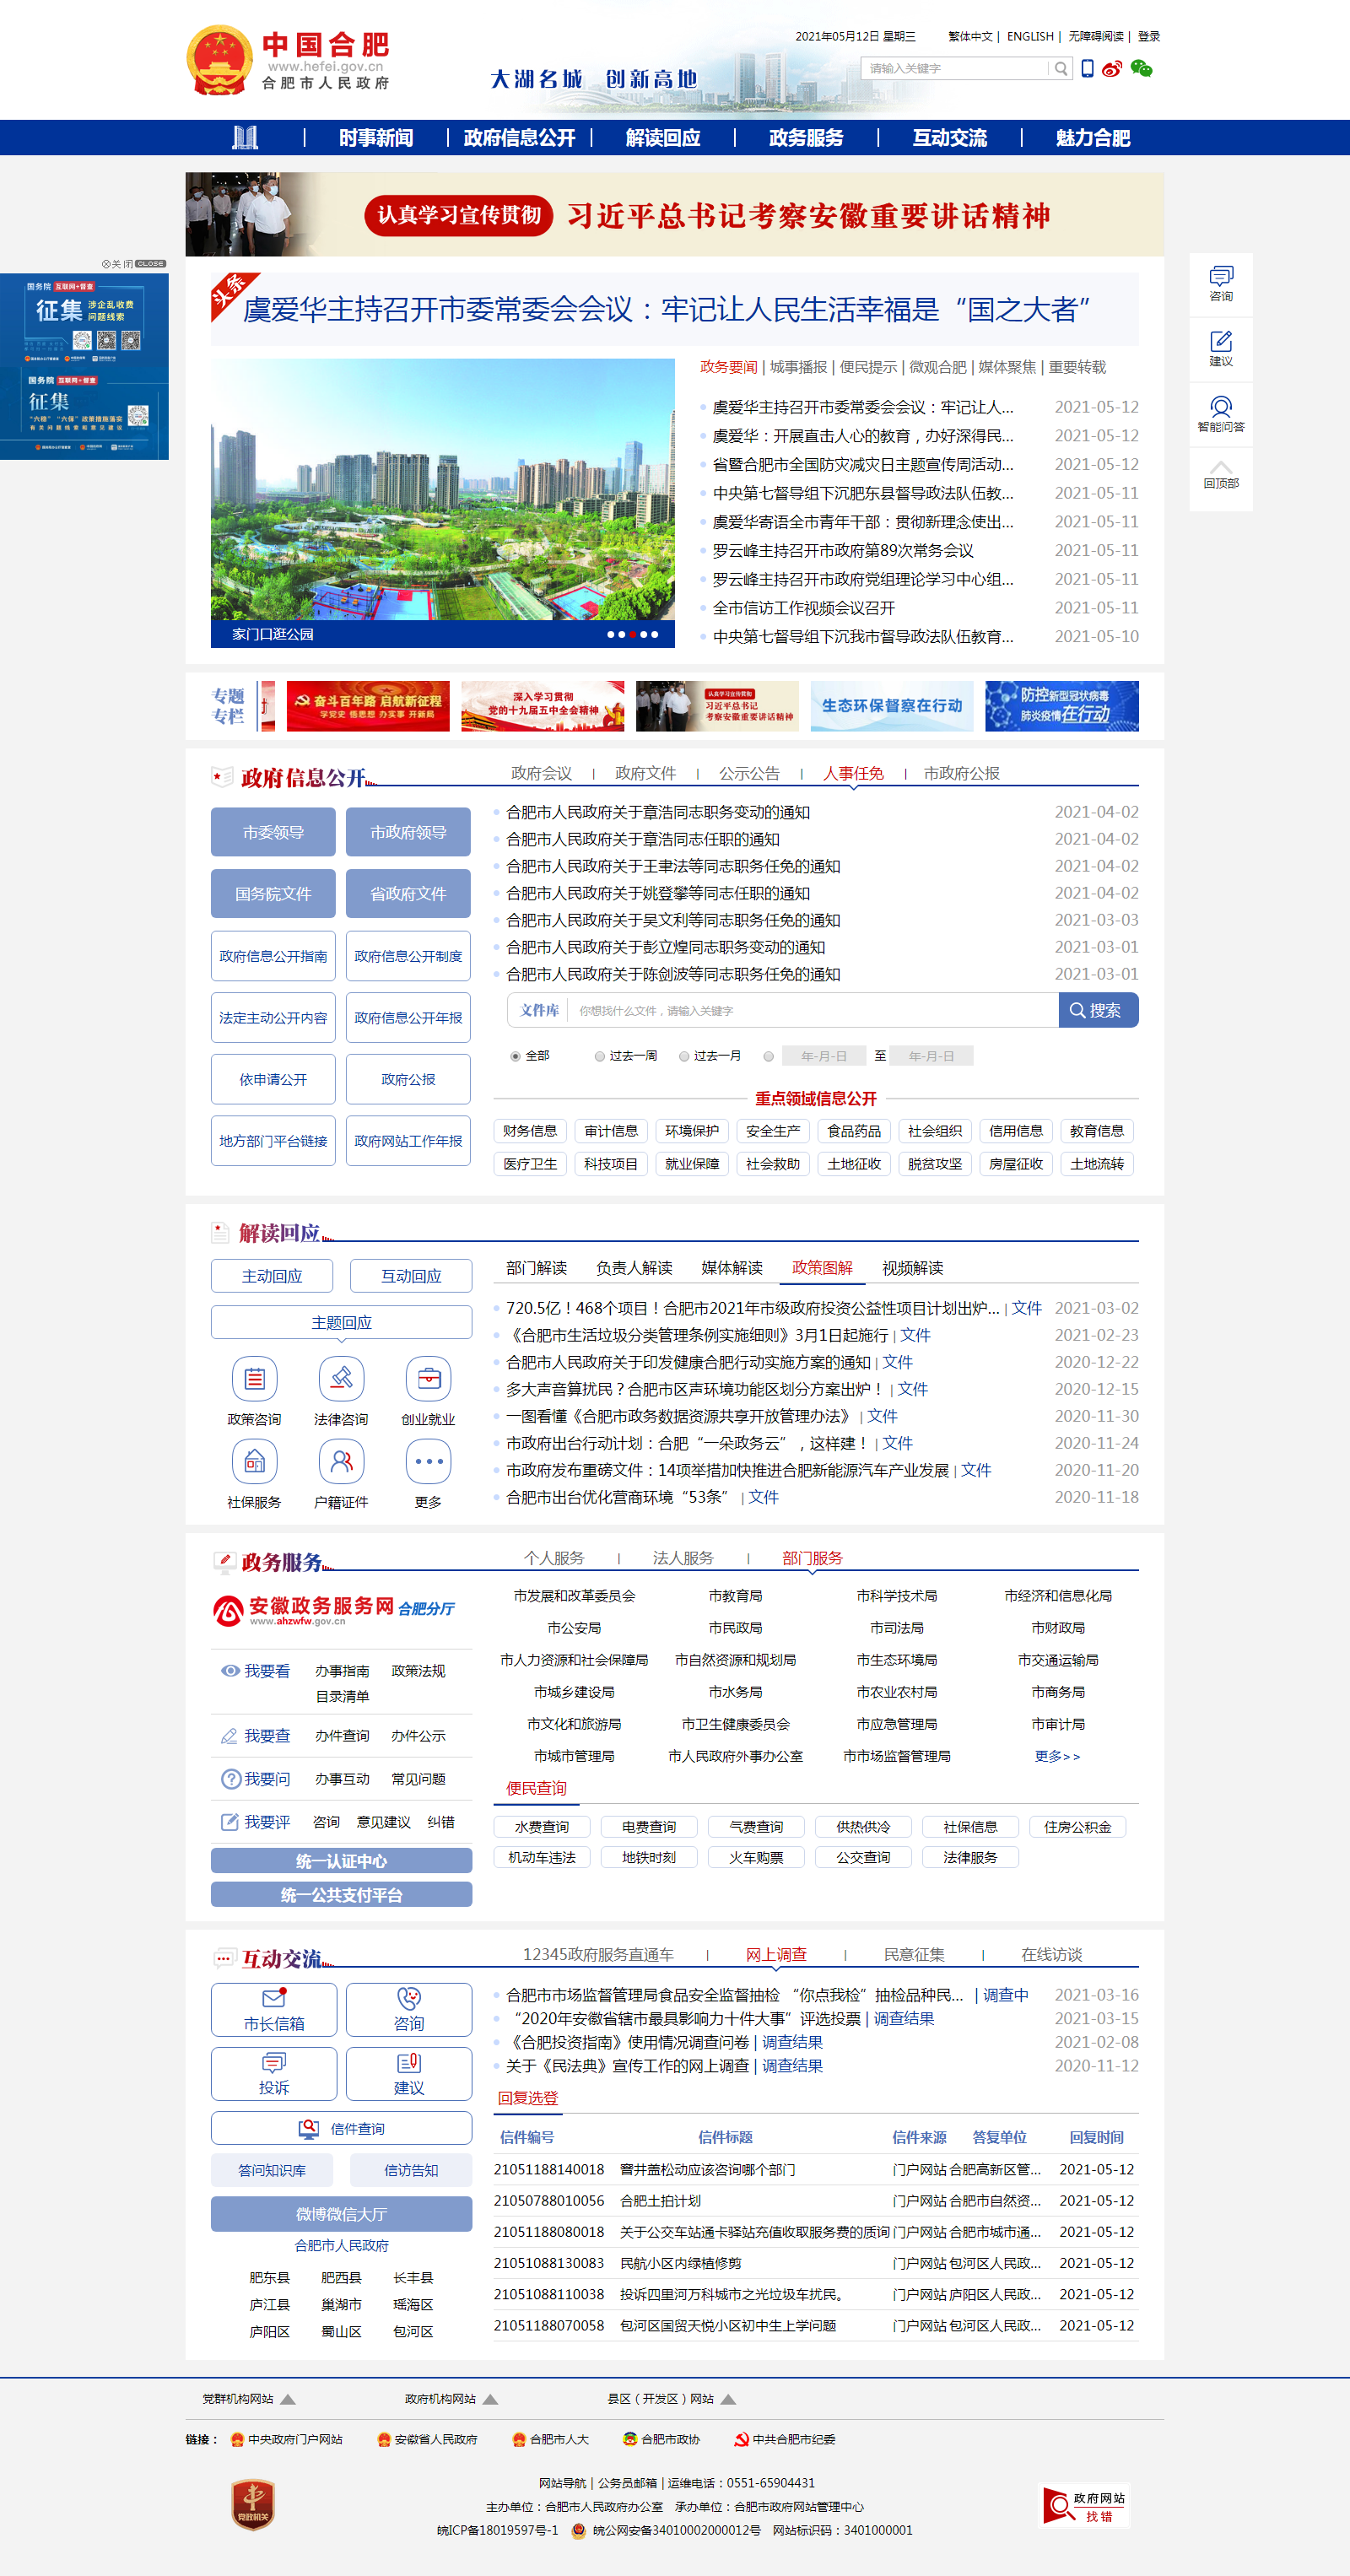Click the 安徽政务服务网 logo
Screen dimensions: 1350x2576
(333, 1610)
